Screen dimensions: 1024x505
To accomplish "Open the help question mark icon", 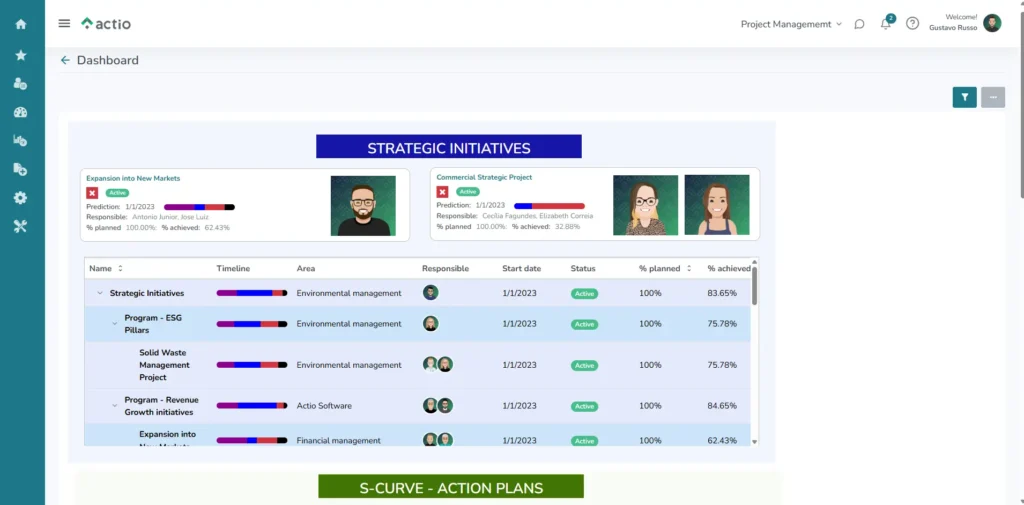I will (x=912, y=24).
